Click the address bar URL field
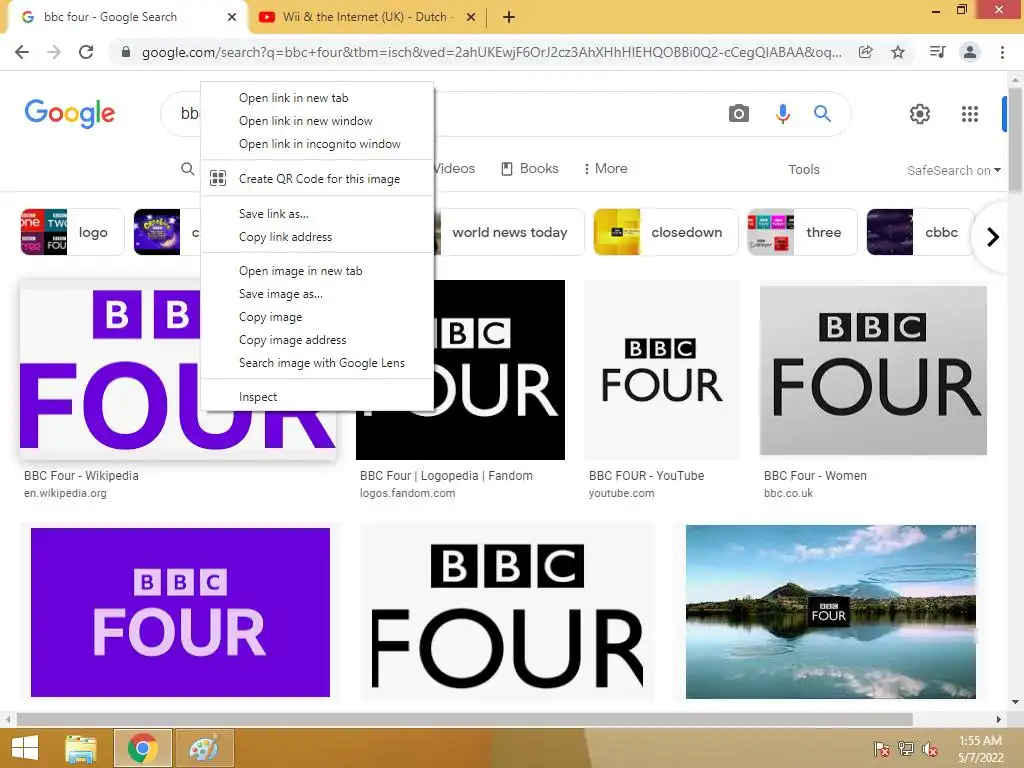This screenshot has width=1024, height=768. (491, 52)
